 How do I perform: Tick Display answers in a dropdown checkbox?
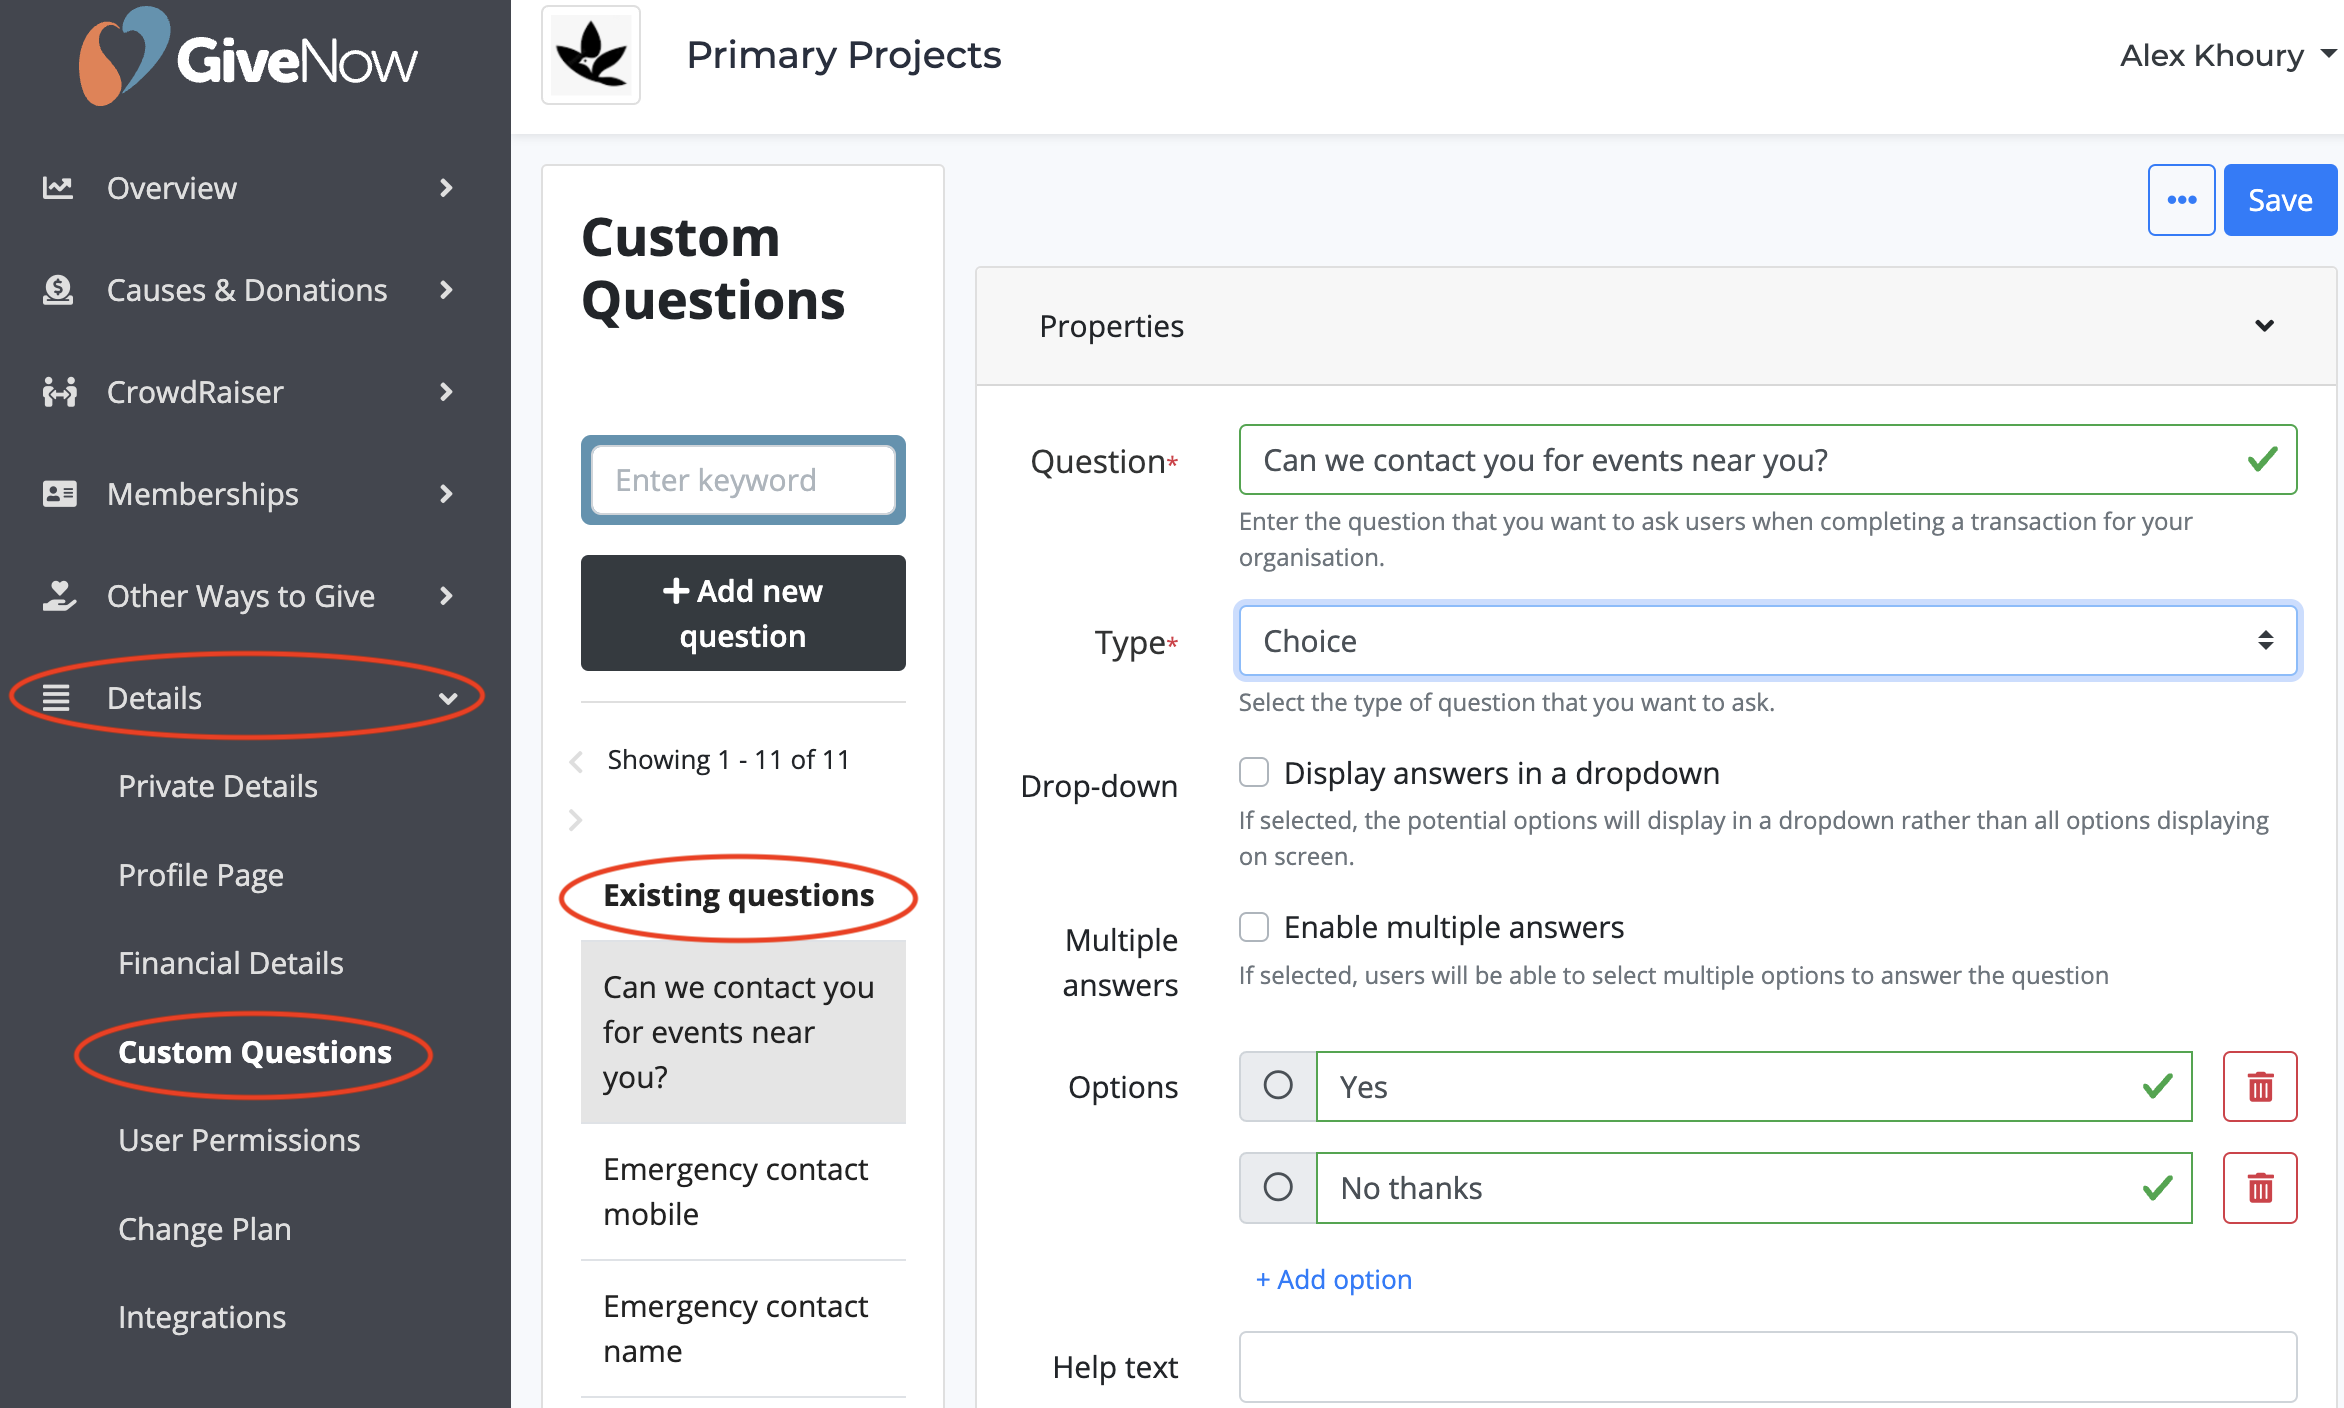click(x=1254, y=772)
